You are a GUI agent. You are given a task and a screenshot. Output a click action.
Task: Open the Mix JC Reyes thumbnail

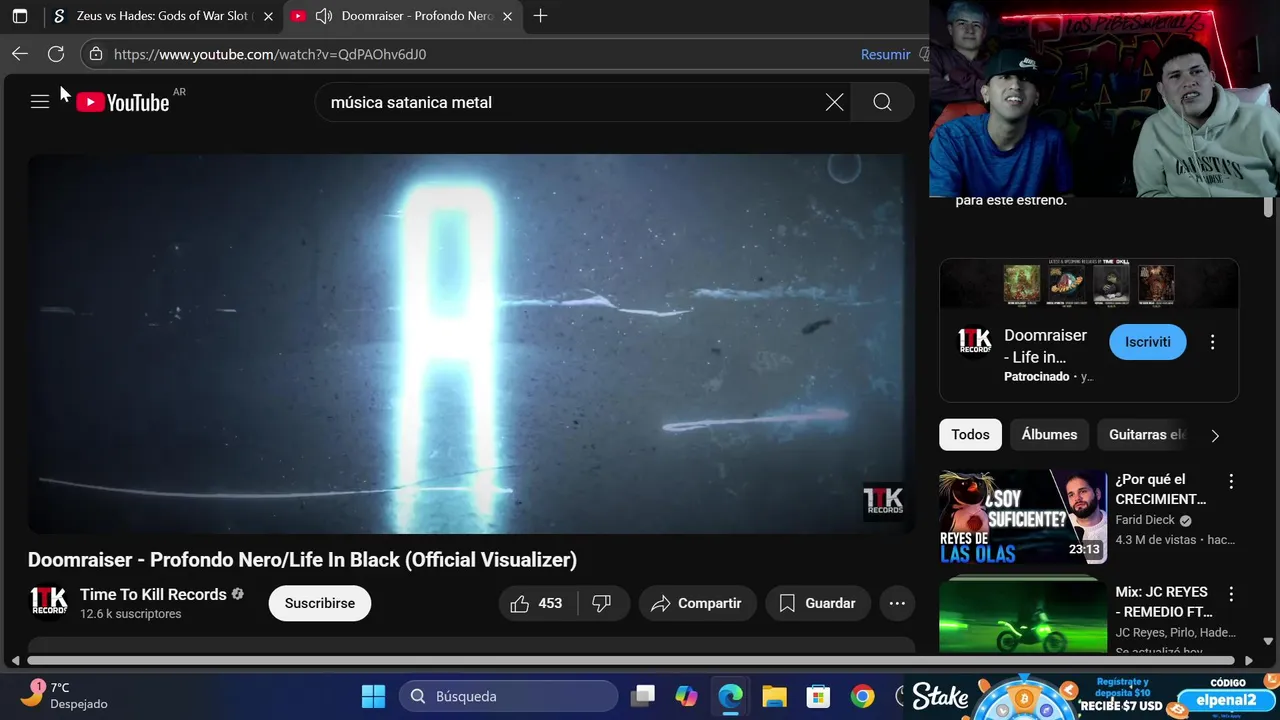tap(1022, 616)
